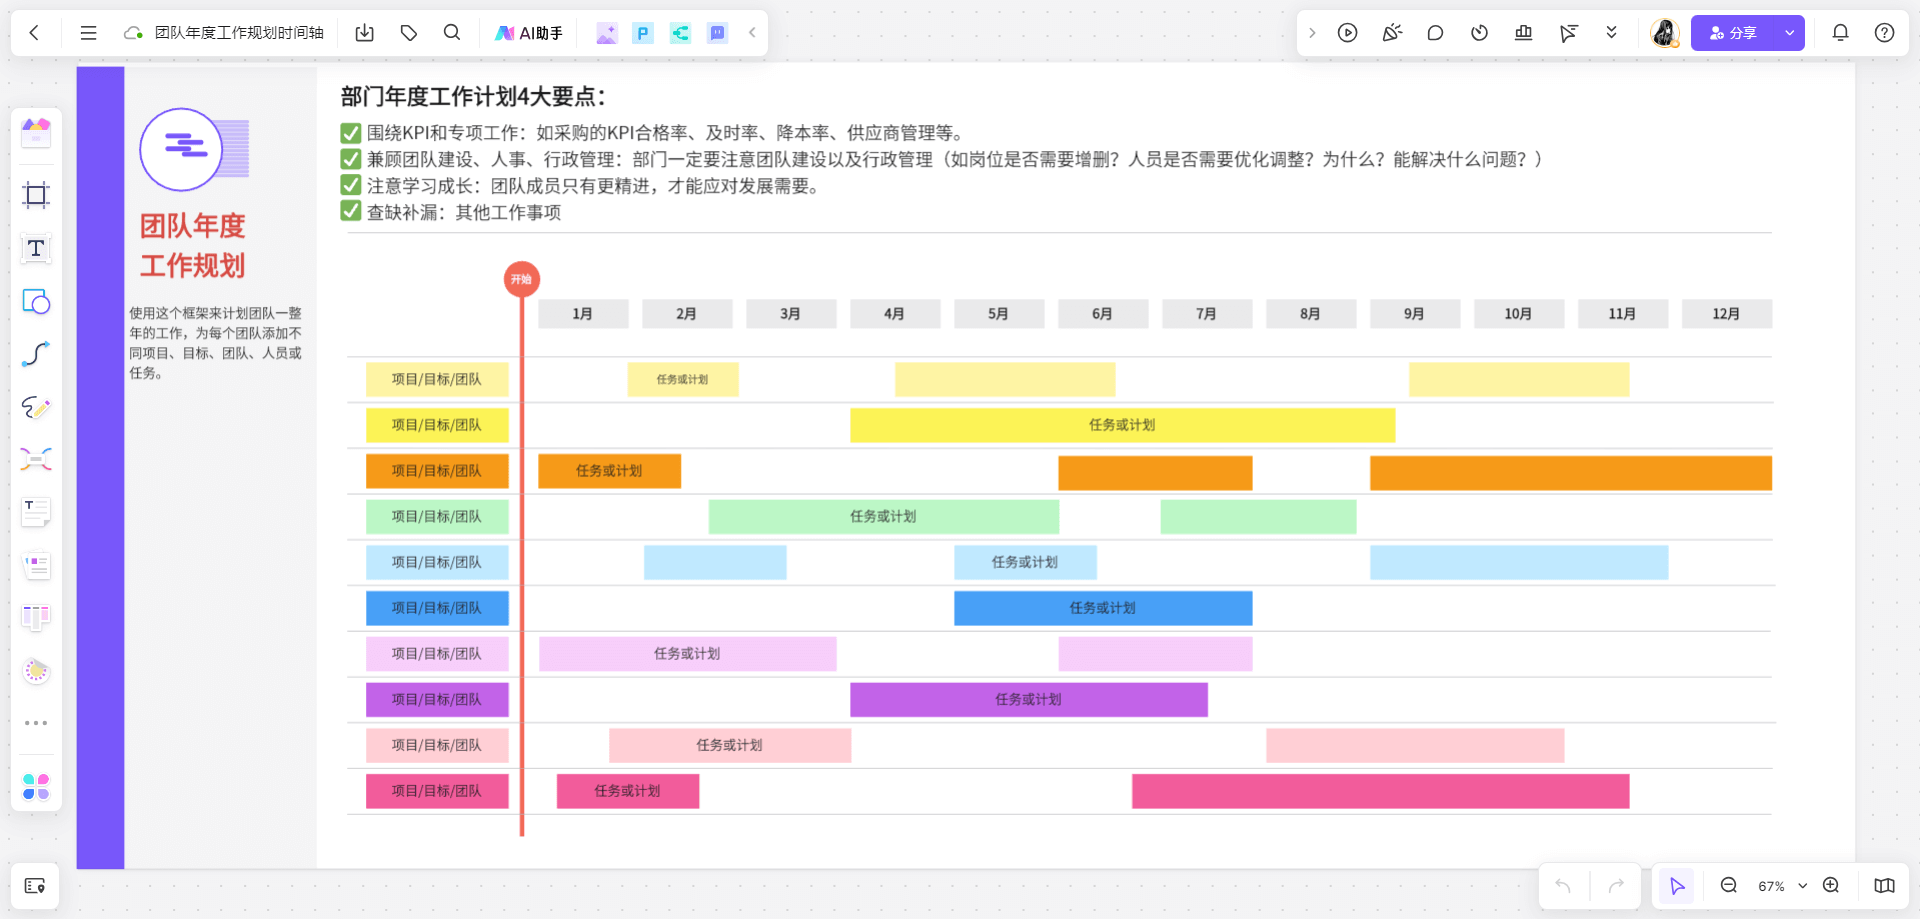The image size is (1920, 919).
Task: Open the AI助手 assistant
Action: point(529,33)
